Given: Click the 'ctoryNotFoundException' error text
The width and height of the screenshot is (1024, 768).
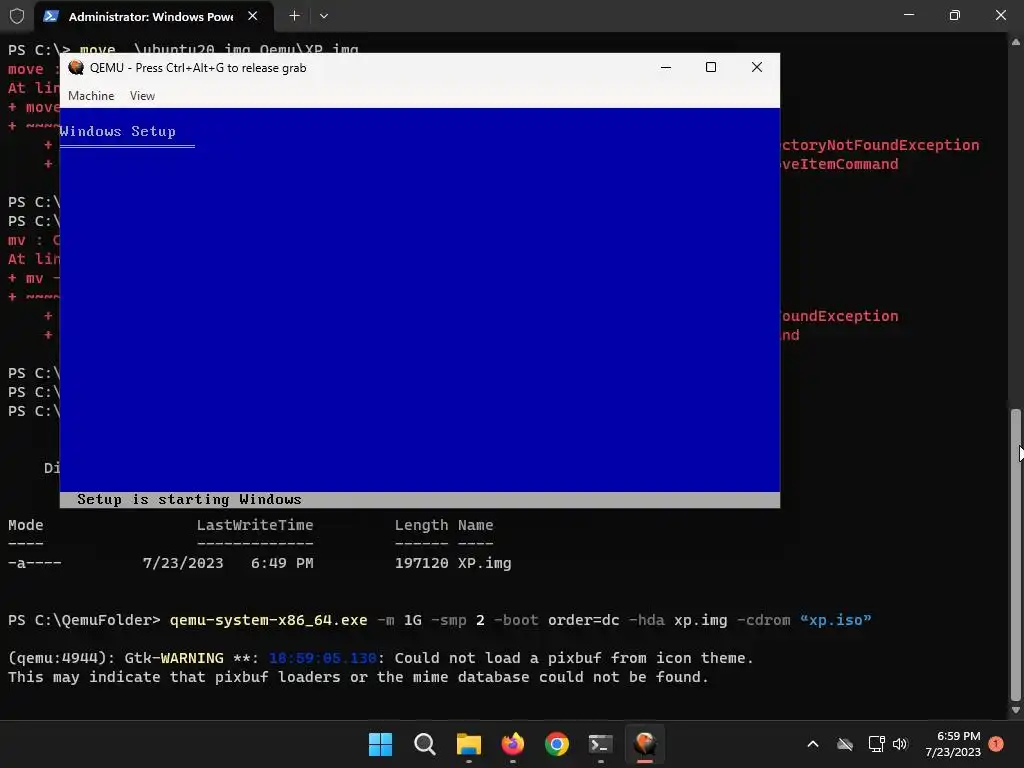Looking at the screenshot, I should click(x=880, y=145).
